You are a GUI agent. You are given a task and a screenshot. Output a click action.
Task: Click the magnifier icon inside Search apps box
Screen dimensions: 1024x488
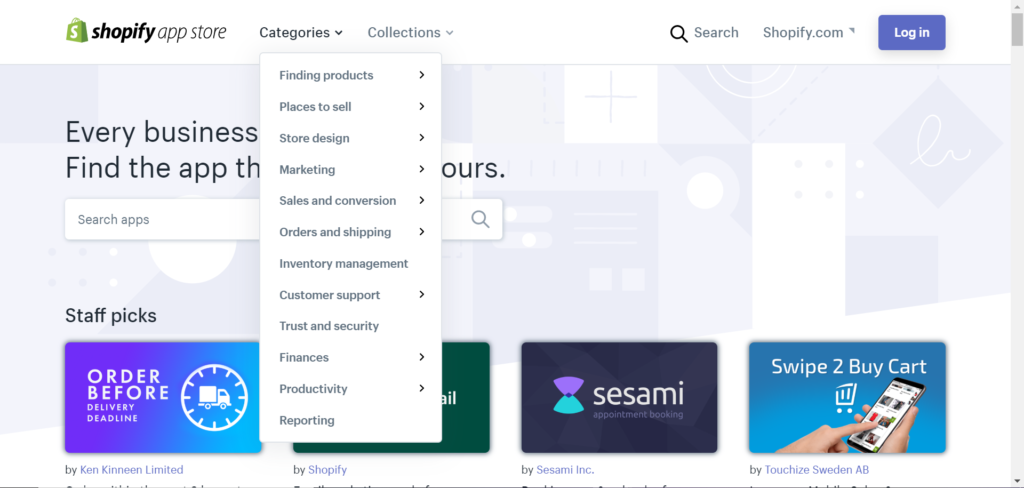[x=480, y=219]
